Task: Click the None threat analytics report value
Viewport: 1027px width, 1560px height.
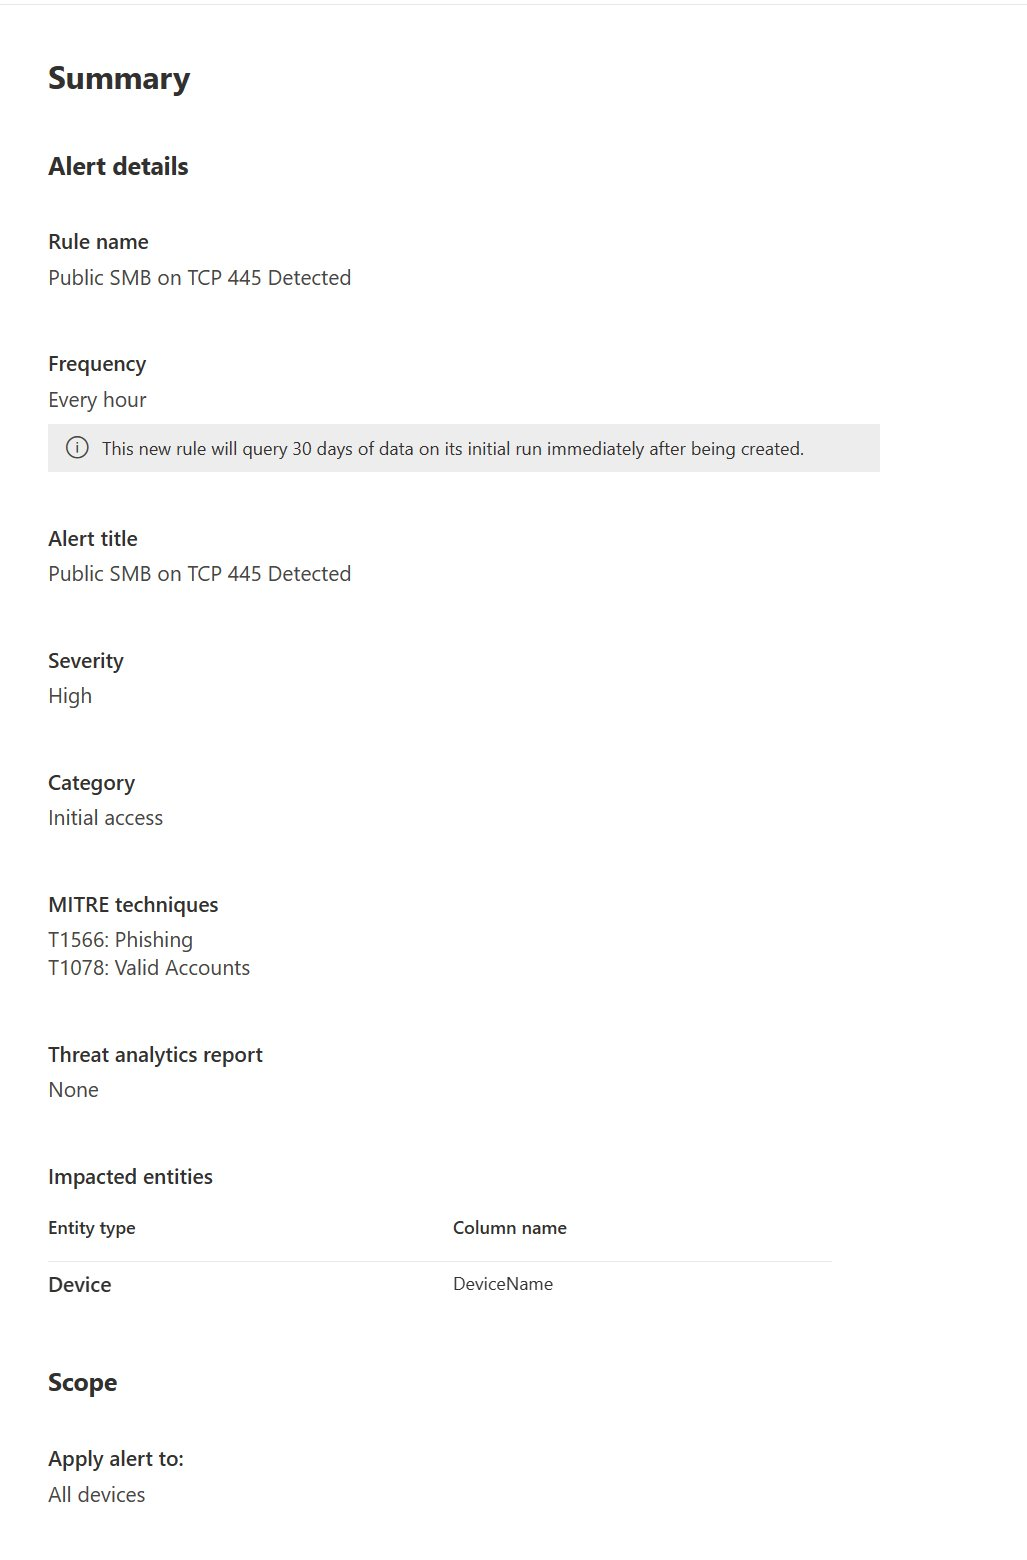Action: 73,1090
